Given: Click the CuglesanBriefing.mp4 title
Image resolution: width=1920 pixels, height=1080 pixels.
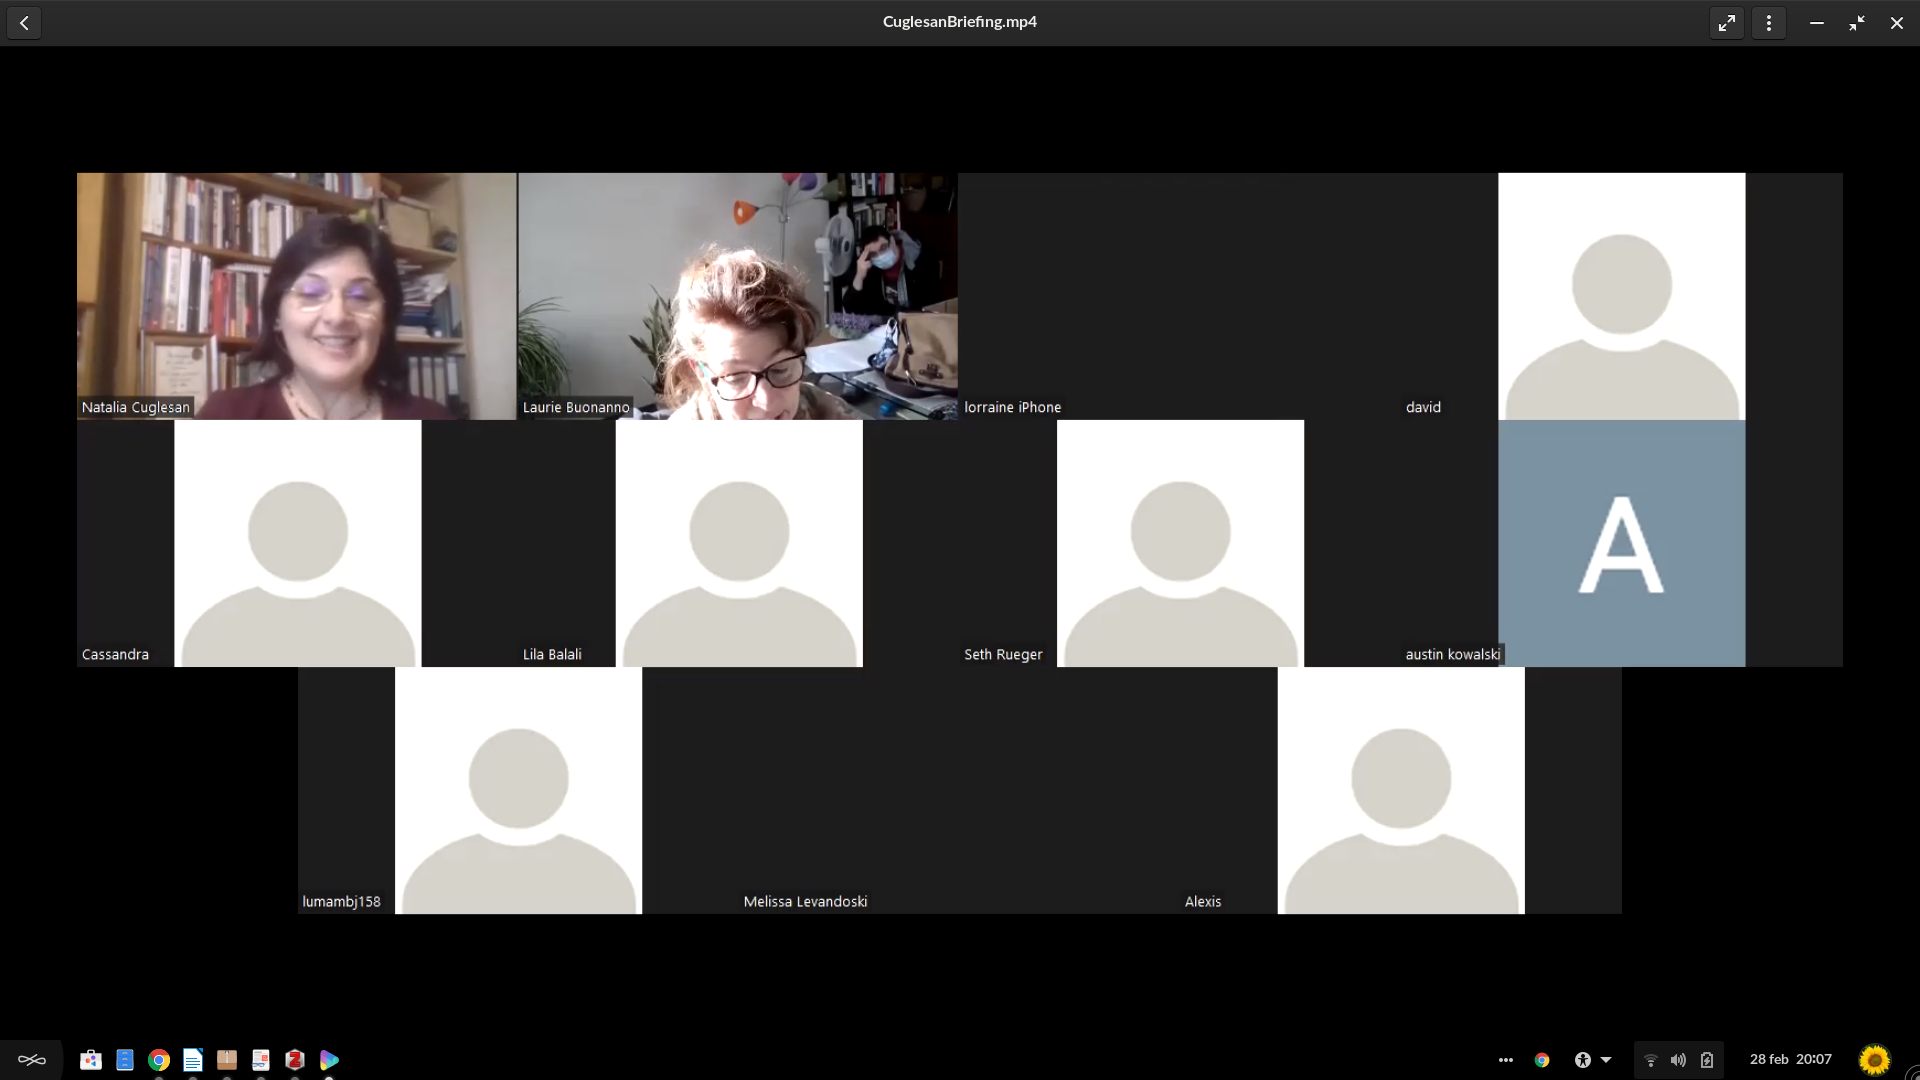Looking at the screenshot, I should (x=959, y=22).
